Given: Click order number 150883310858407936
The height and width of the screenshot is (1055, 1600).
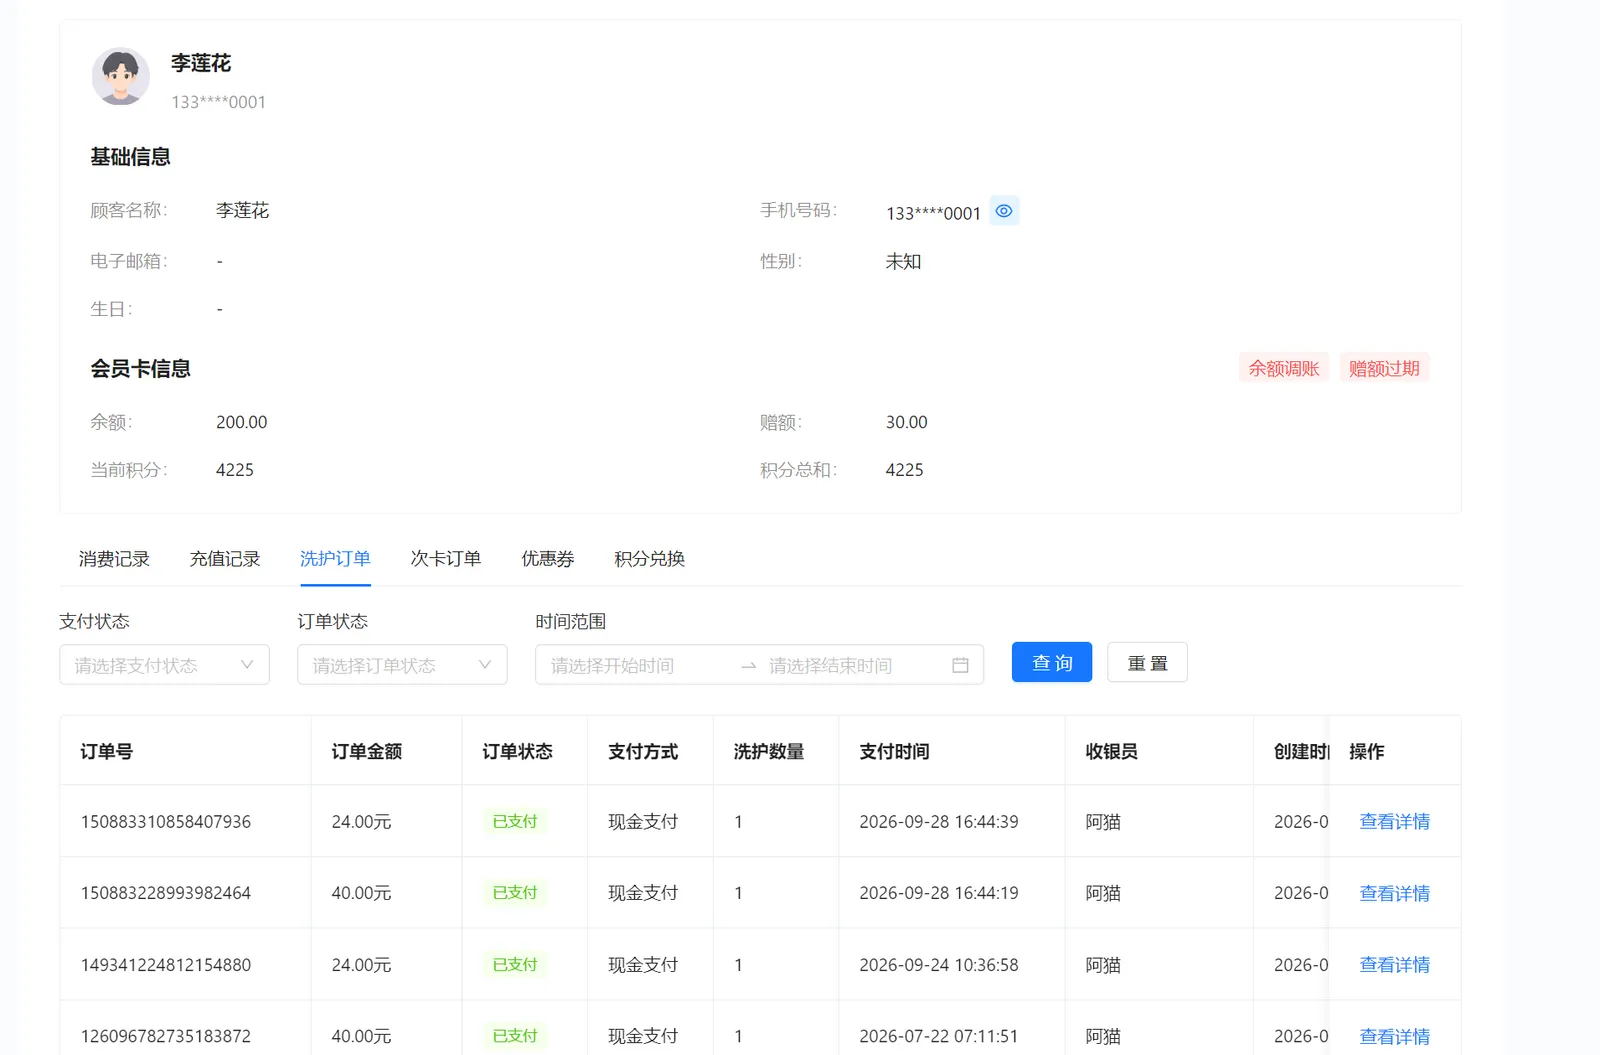Looking at the screenshot, I should pyautogui.click(x=166, y=822).
